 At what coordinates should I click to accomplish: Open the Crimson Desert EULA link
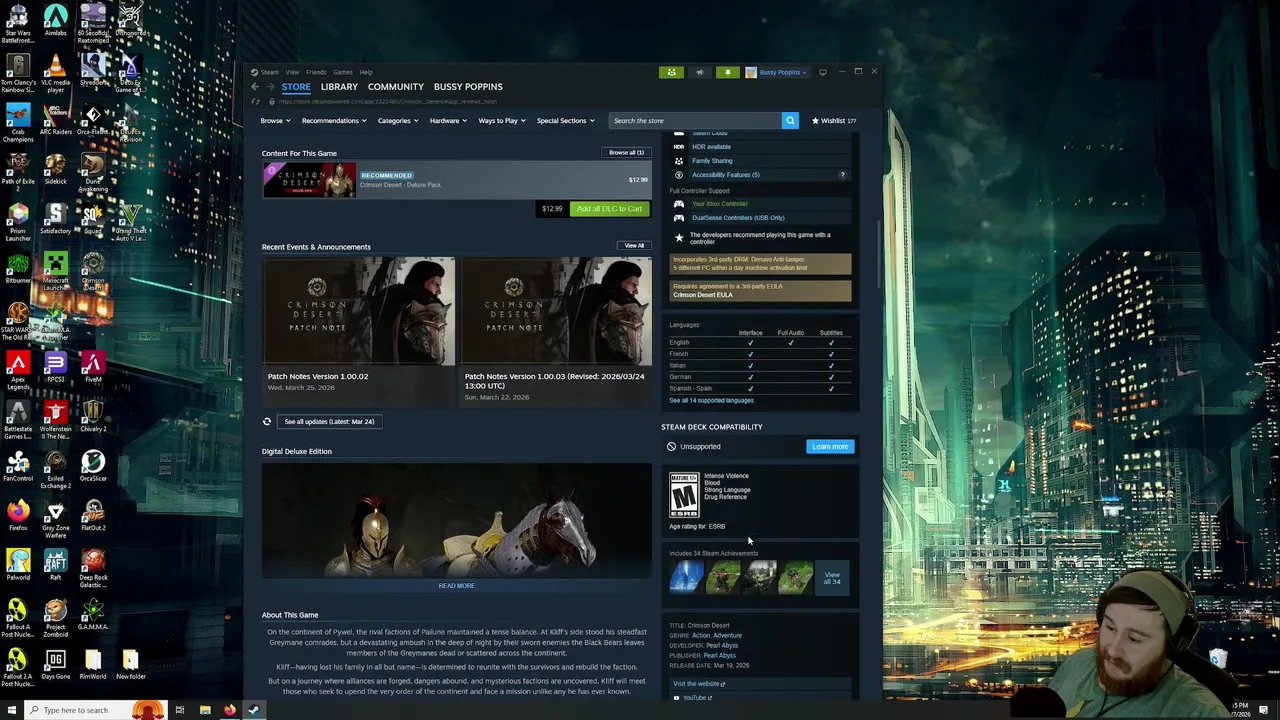pos(703,295)
